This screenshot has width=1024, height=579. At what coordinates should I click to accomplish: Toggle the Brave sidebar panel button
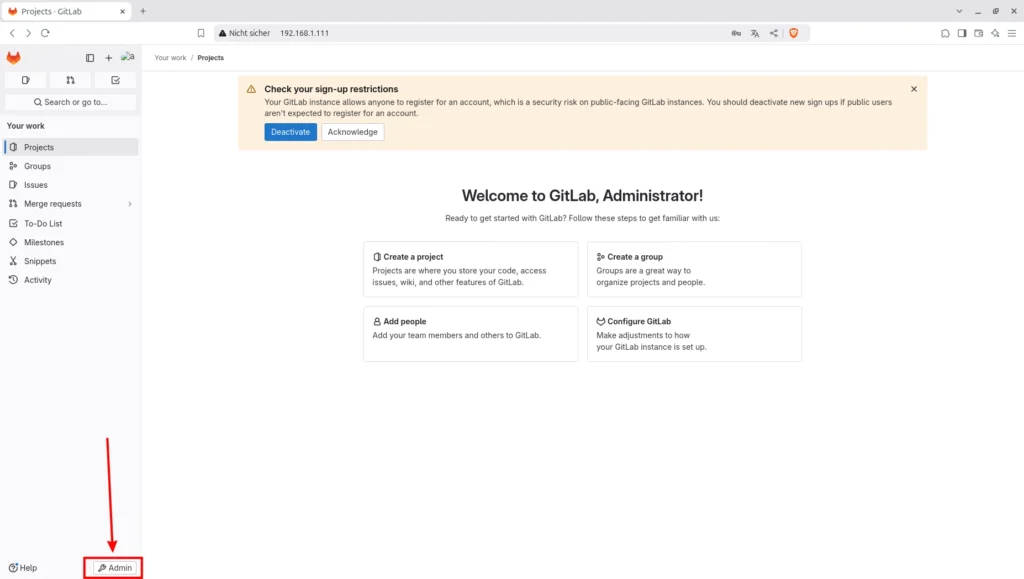point(962,33)
